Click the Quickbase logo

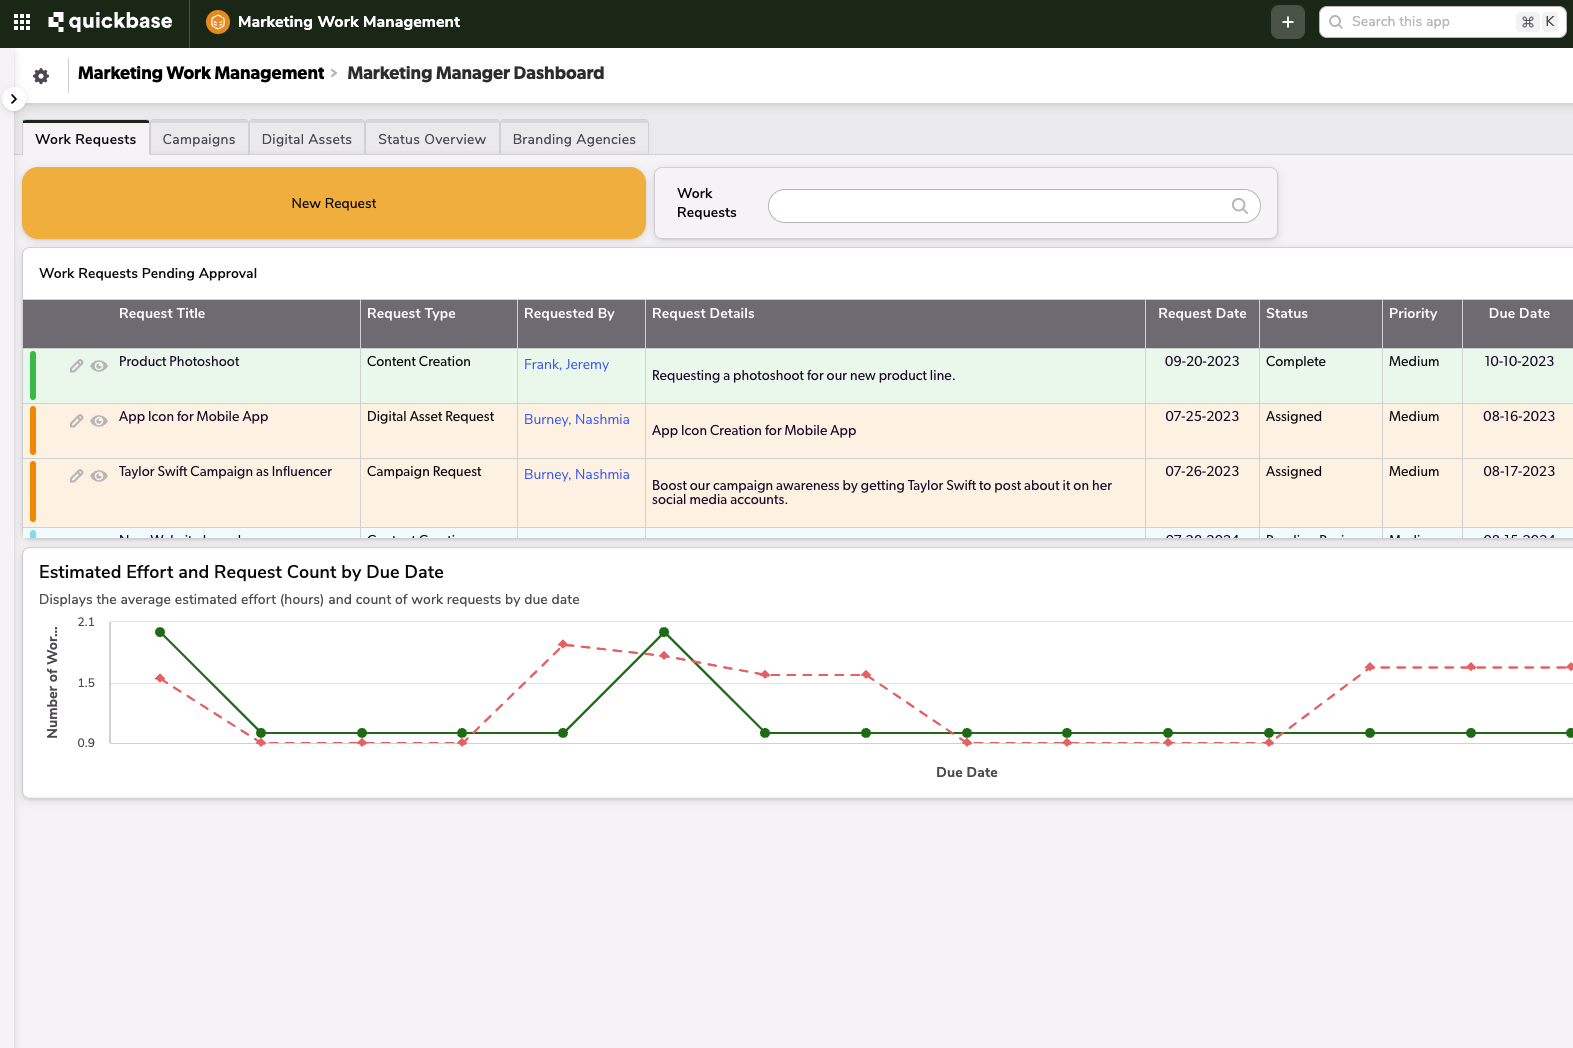(110, 22)
